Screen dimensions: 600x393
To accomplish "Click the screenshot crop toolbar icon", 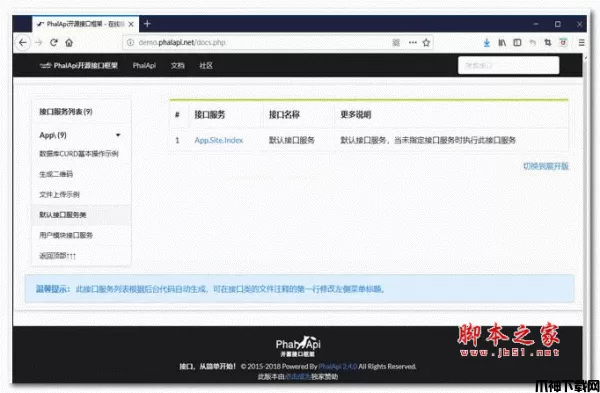I will tap(548, 42).
